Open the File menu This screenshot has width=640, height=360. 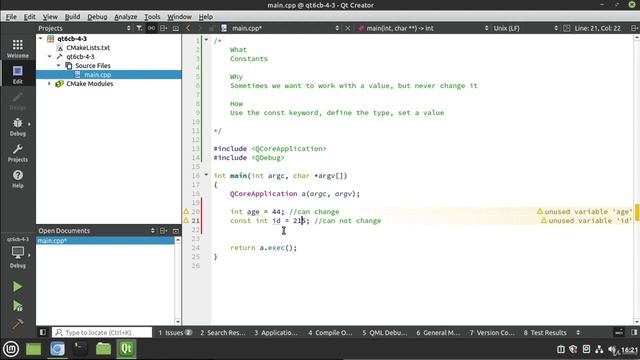click(11, 17)
